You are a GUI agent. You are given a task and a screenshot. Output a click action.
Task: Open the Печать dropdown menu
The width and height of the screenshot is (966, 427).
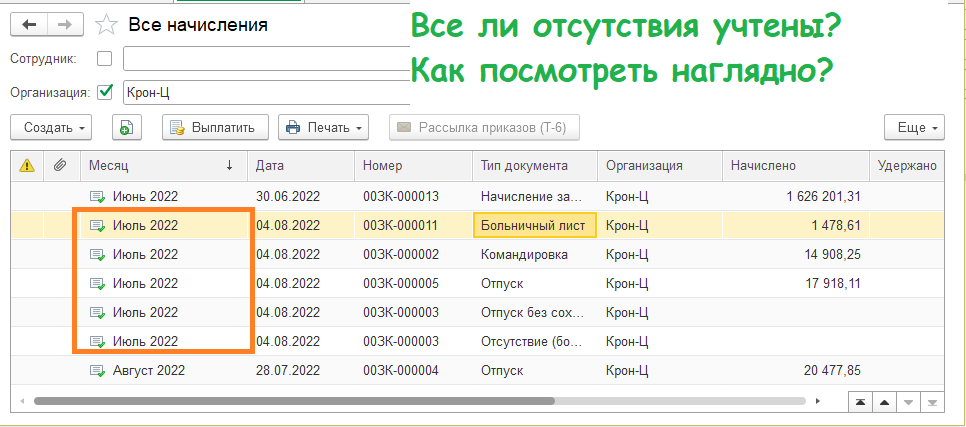coord(323,128)
